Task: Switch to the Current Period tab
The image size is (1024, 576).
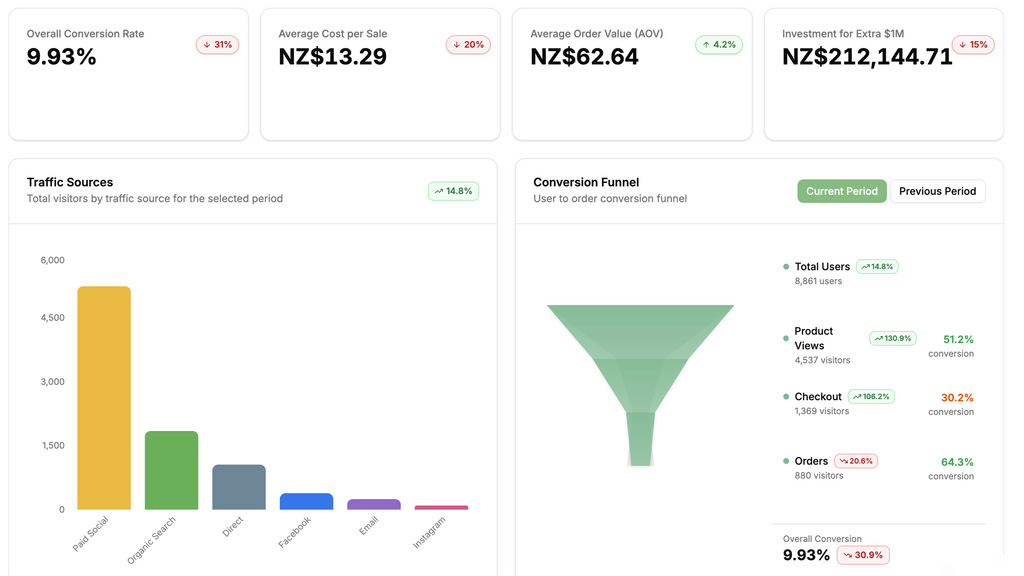Action: pyautogui.click(x=841, y=191)
